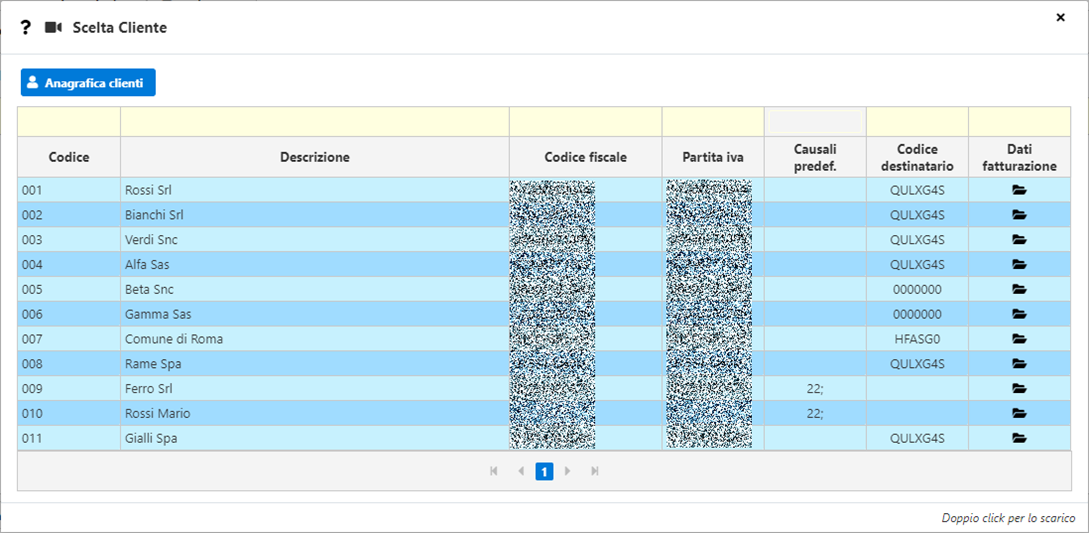Select the row named Beta Snc
Image resolution: width=1089 pixels, height=533 pixels.
pyautogui.click(x=544, y=289)
